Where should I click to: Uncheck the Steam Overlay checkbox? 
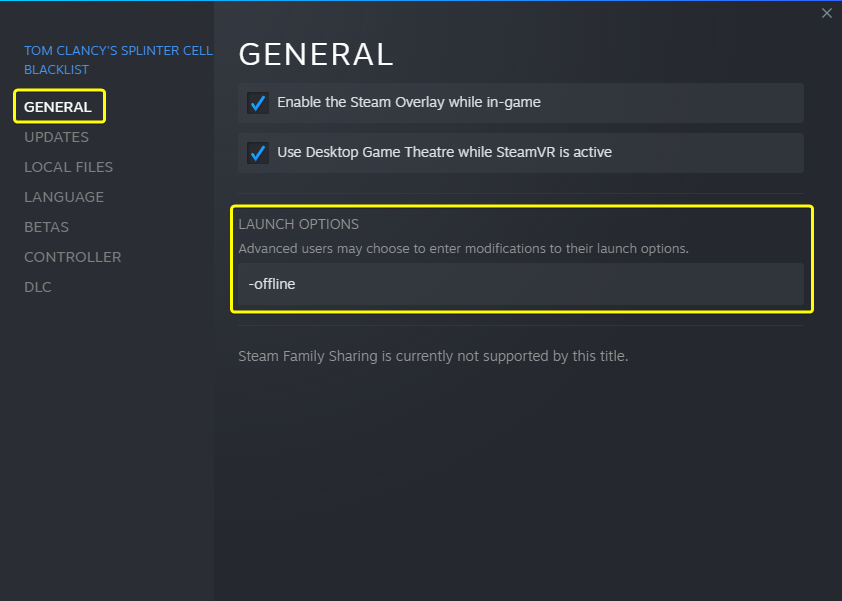pos(258,103)
